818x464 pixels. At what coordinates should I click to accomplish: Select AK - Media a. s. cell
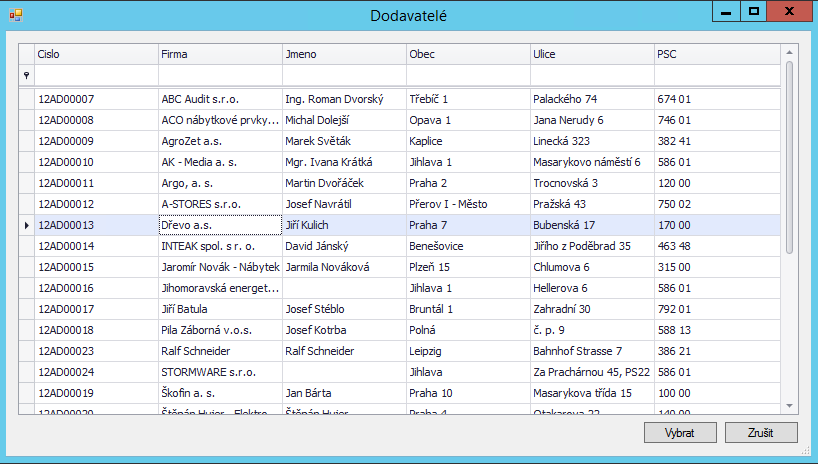220,162
